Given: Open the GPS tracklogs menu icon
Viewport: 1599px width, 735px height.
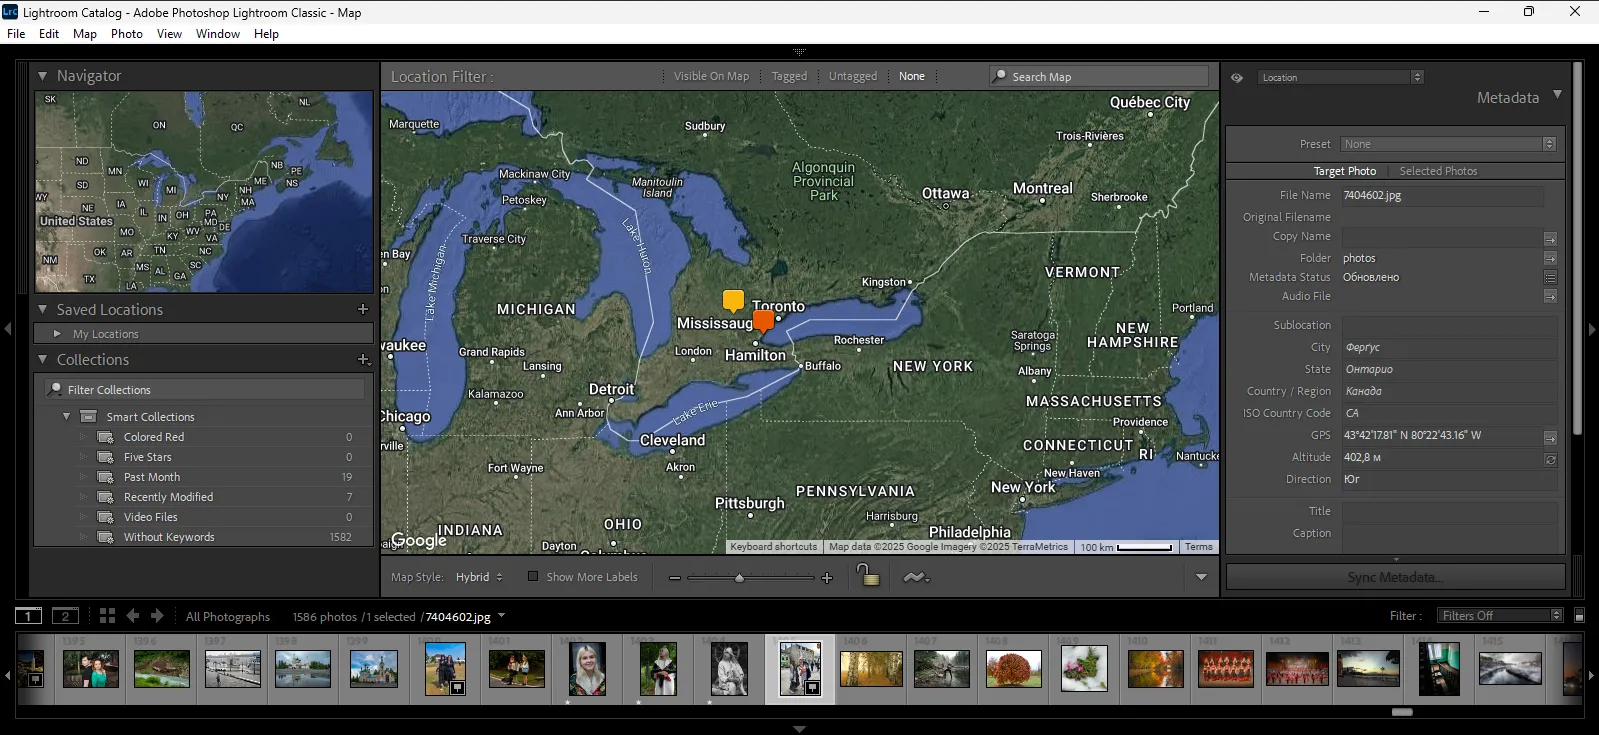Looking at the screenshot, I should point(915,577).
